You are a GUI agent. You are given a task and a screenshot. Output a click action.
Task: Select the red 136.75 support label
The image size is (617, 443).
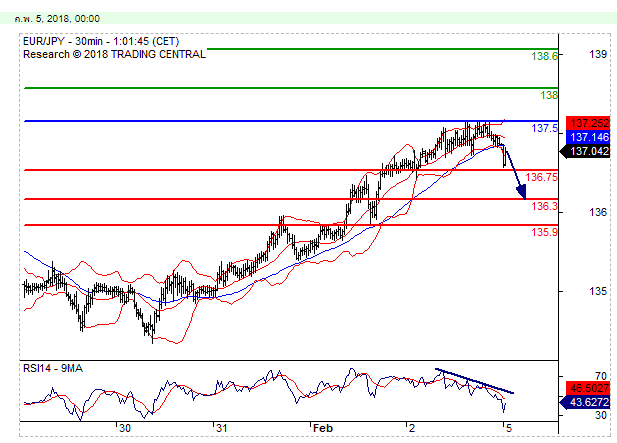point(541,177)
